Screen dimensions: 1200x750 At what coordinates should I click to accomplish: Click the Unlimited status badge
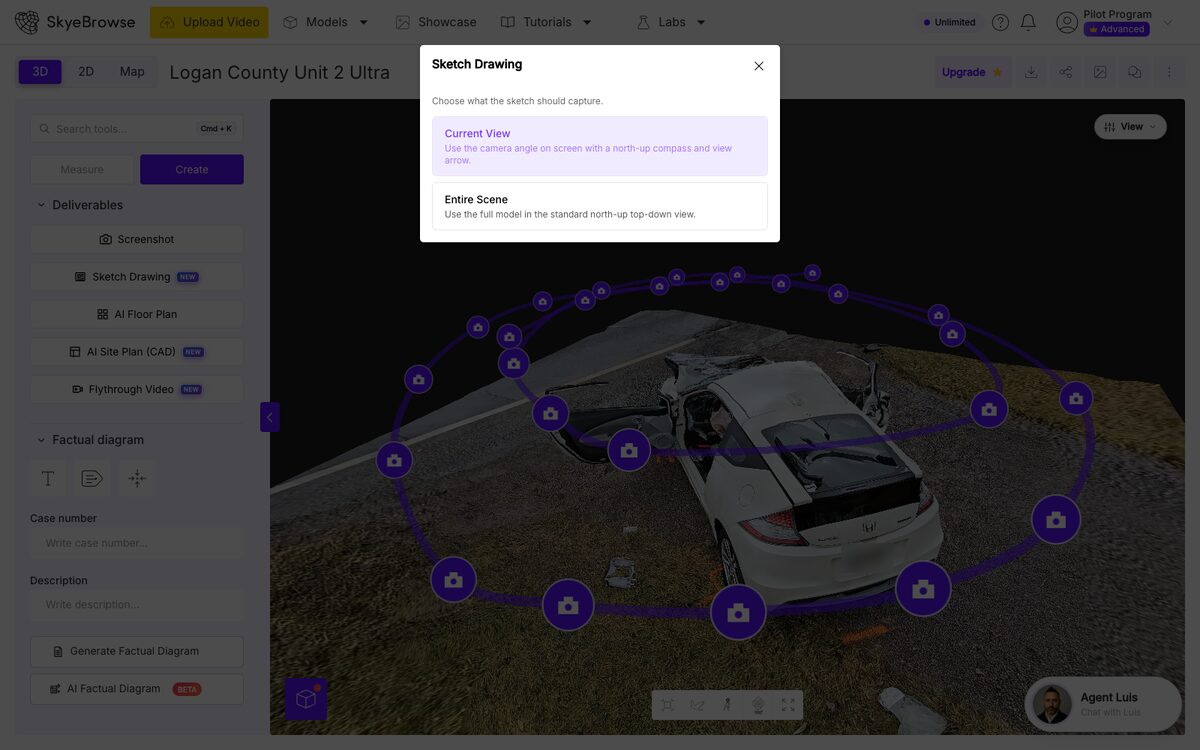(x=949, y=22)
